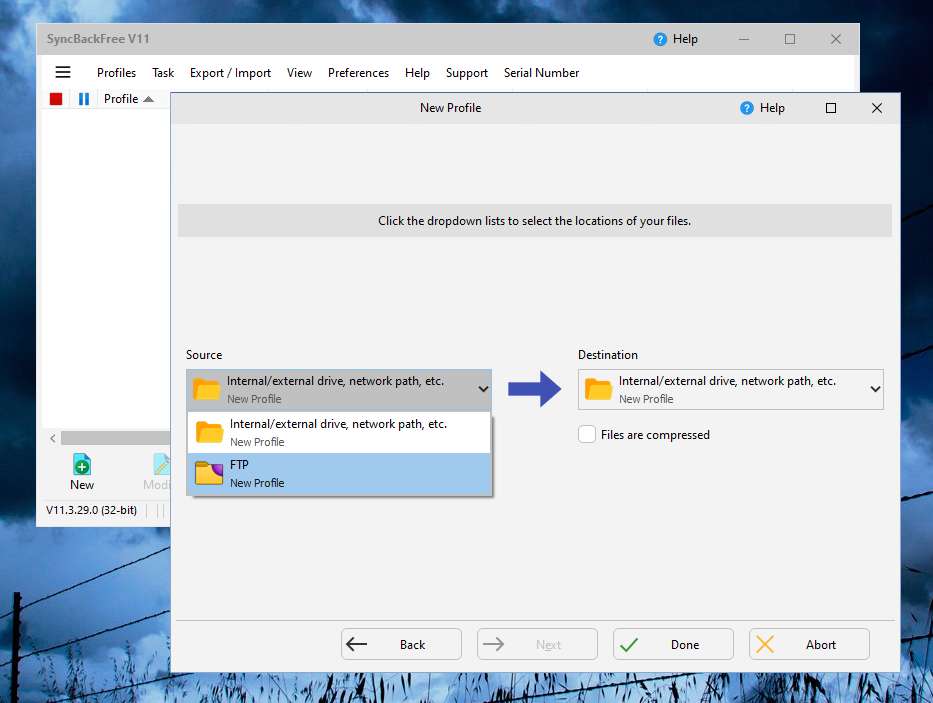Click the V11.3.29.0 (32-bit) version text
This screenshot has height=703, width=933.
(x=92, y=510)
